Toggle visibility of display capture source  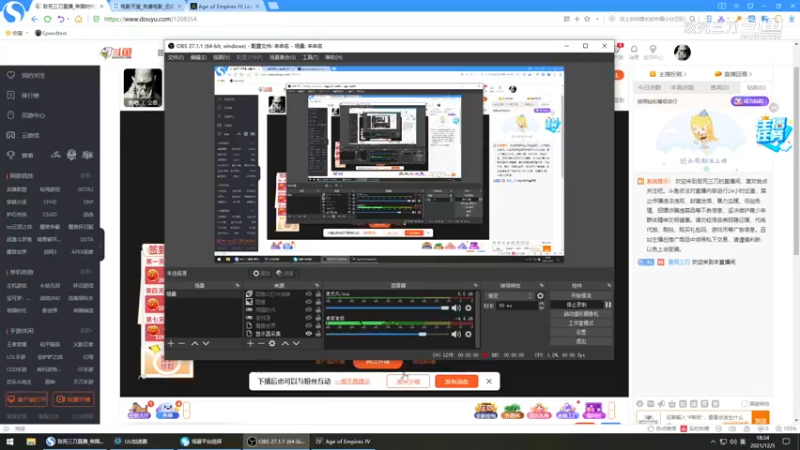(x=309, y=334)
